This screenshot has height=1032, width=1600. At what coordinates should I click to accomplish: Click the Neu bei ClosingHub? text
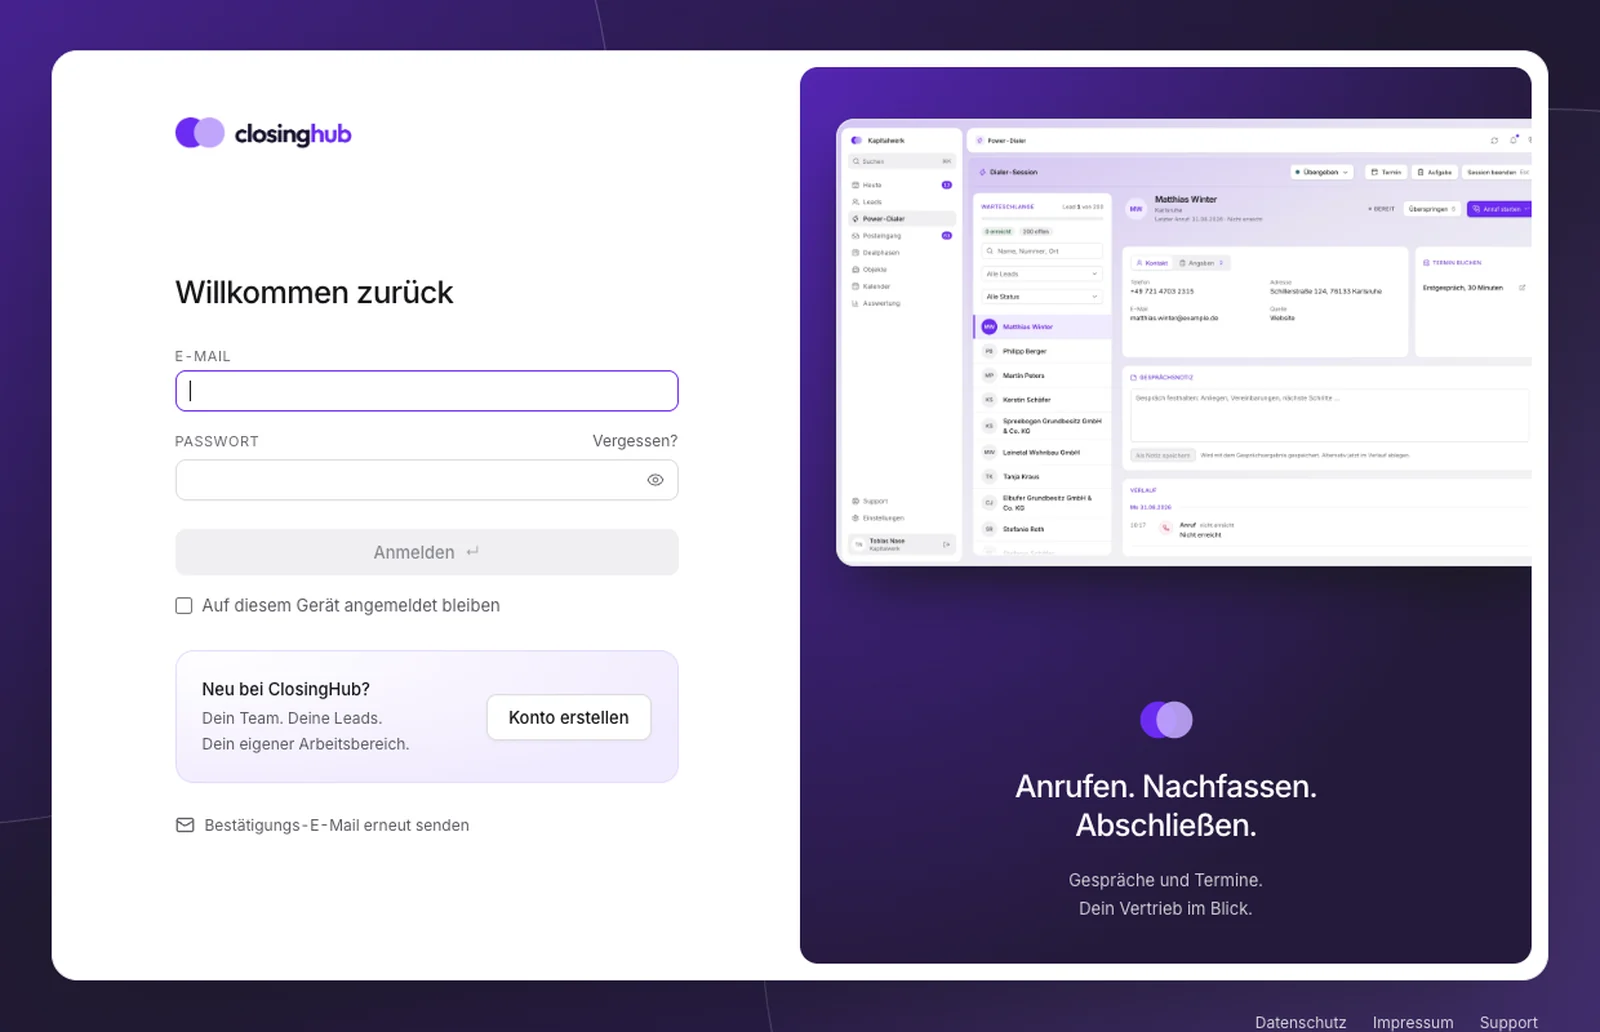coord(286,689)
